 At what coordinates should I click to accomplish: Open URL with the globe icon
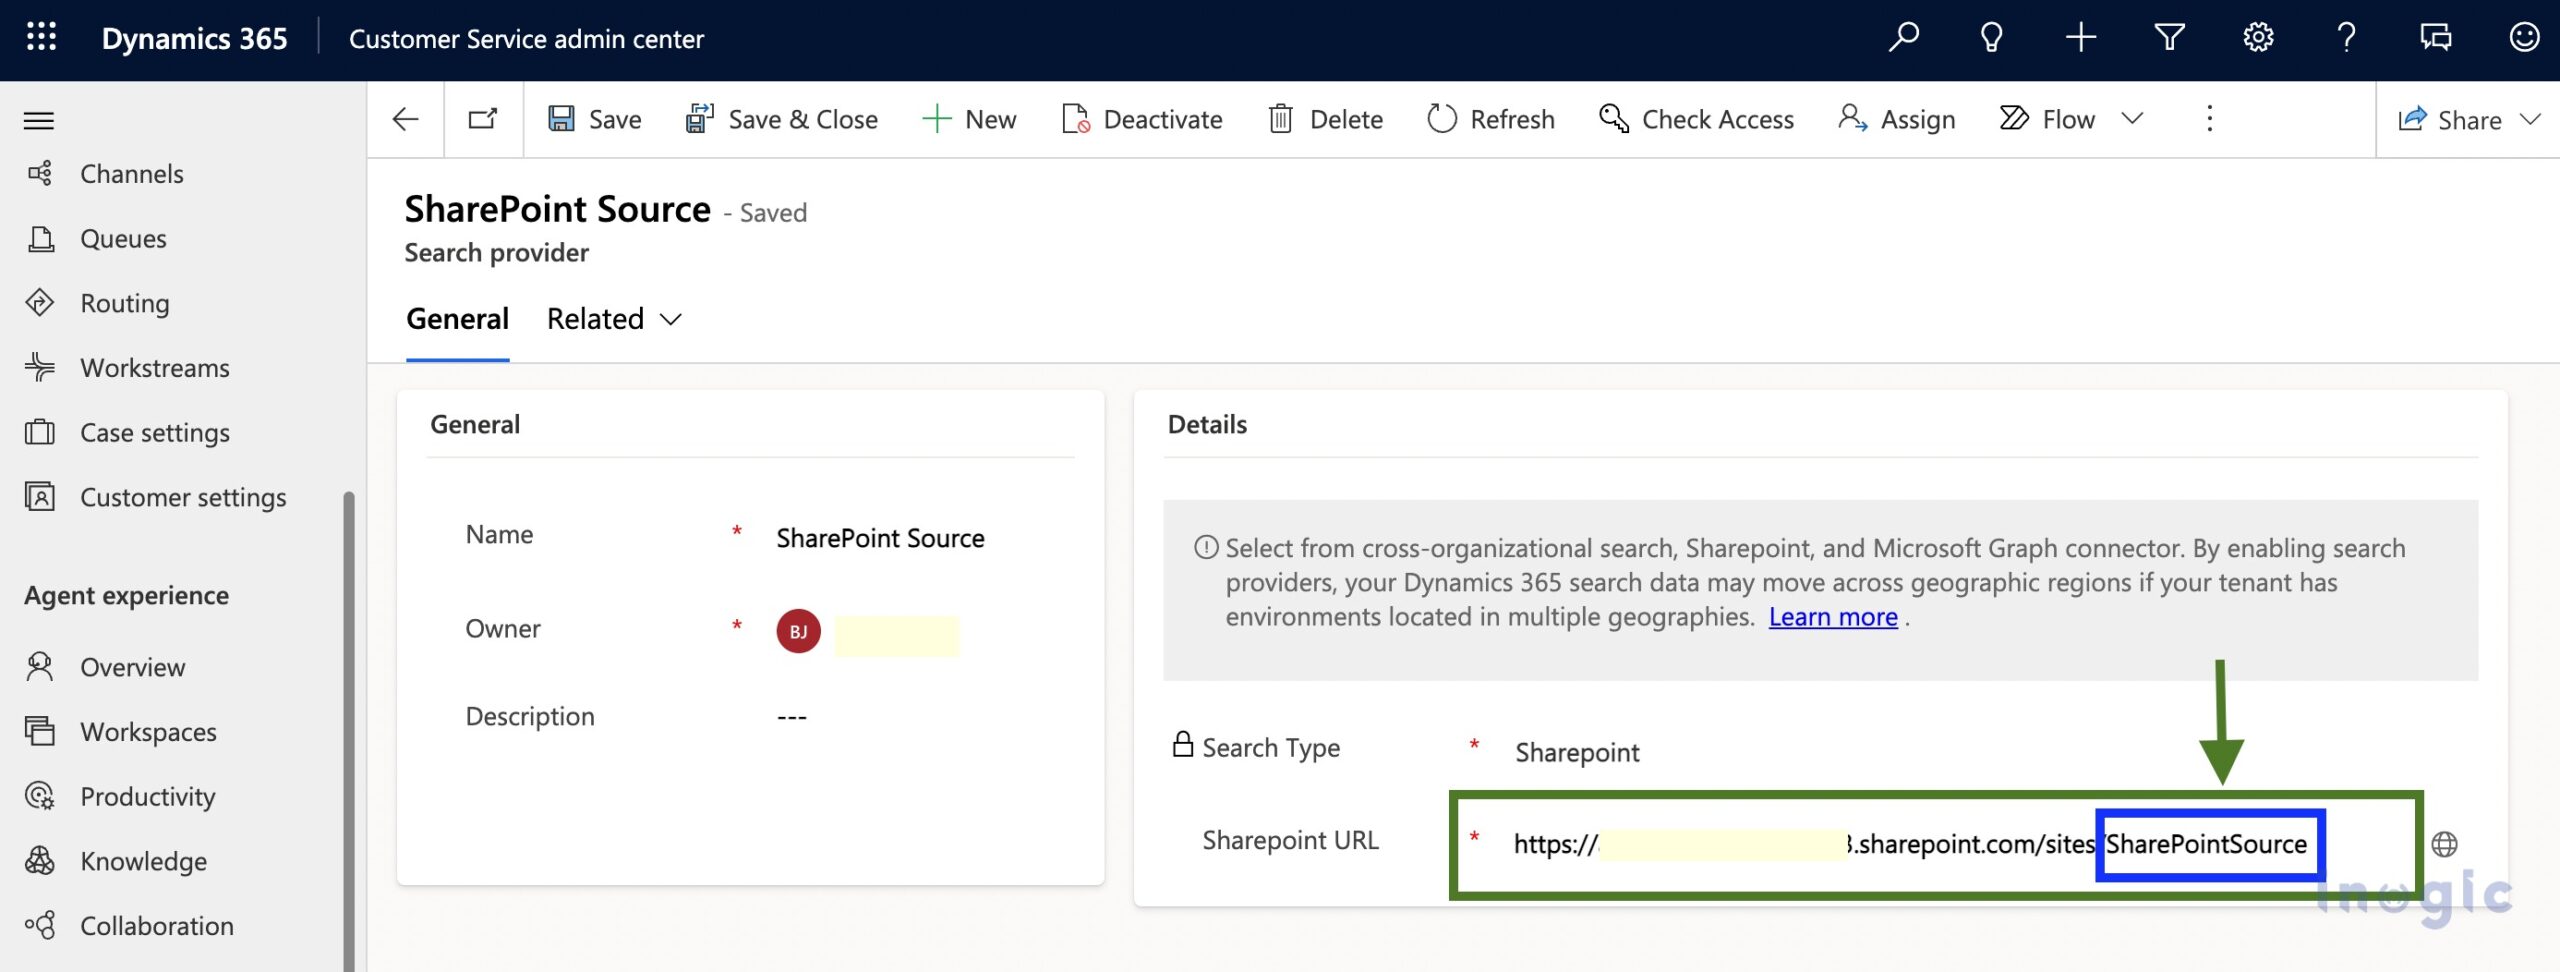point(2444,845)
